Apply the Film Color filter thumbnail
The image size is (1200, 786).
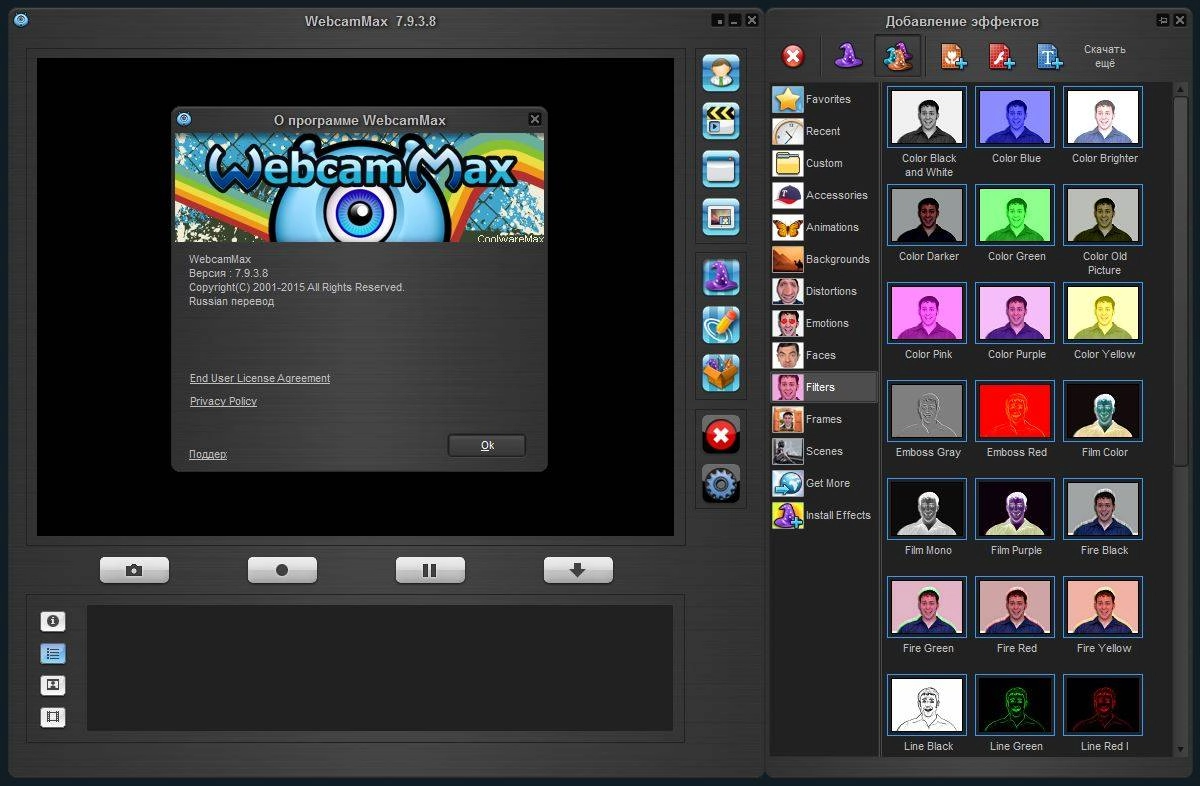(x=1104, y=411)
